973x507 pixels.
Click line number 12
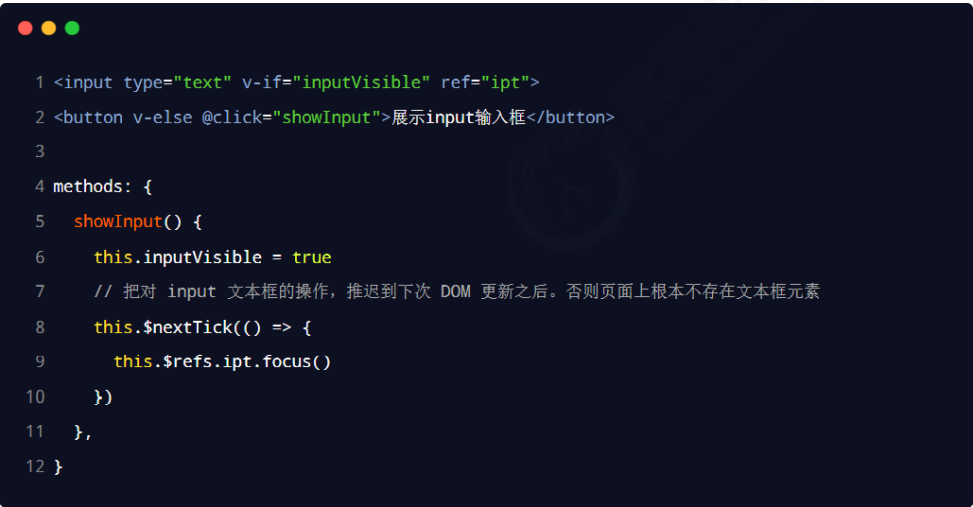coord(35,466)
